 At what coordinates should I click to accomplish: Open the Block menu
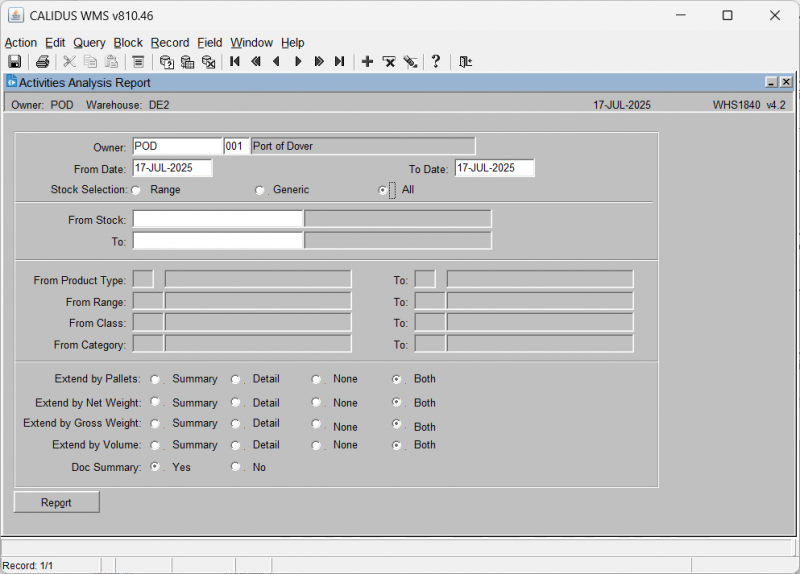(x=128, y=43)
